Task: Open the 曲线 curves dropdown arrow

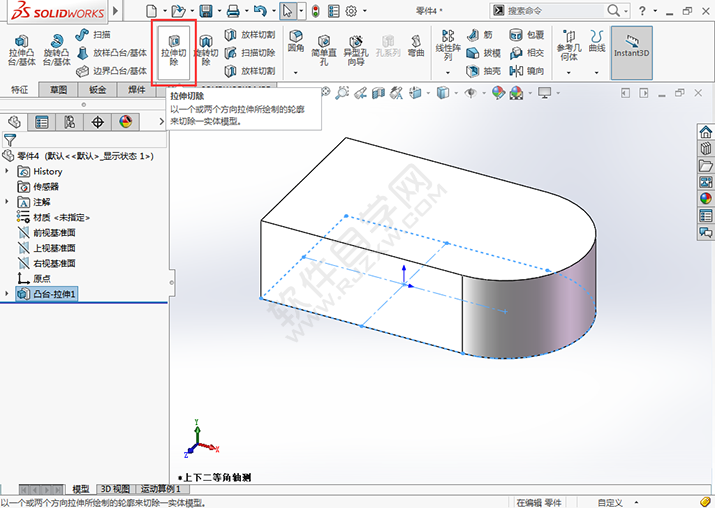Action: 596,73
